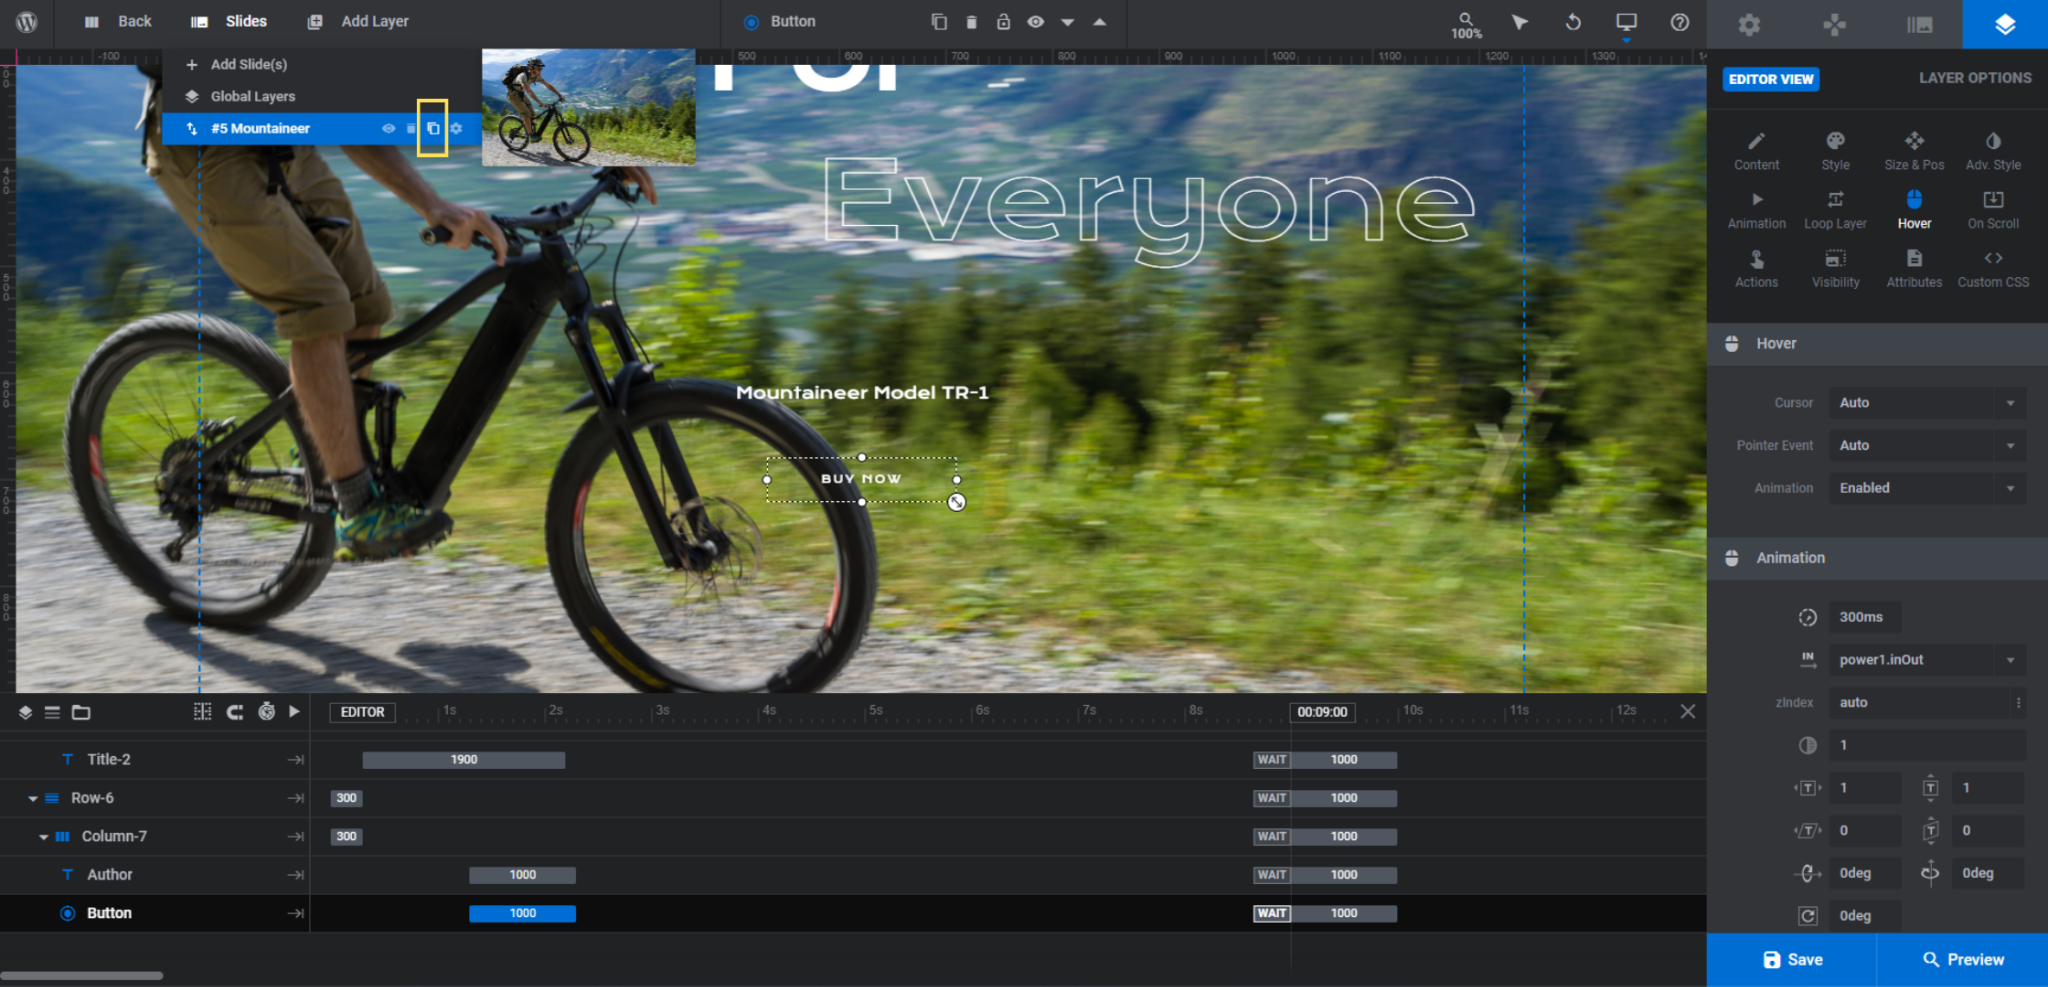Viewport: 2048px width, 987px height.
Task: Open the Add Layer menu
Action: 358,21
